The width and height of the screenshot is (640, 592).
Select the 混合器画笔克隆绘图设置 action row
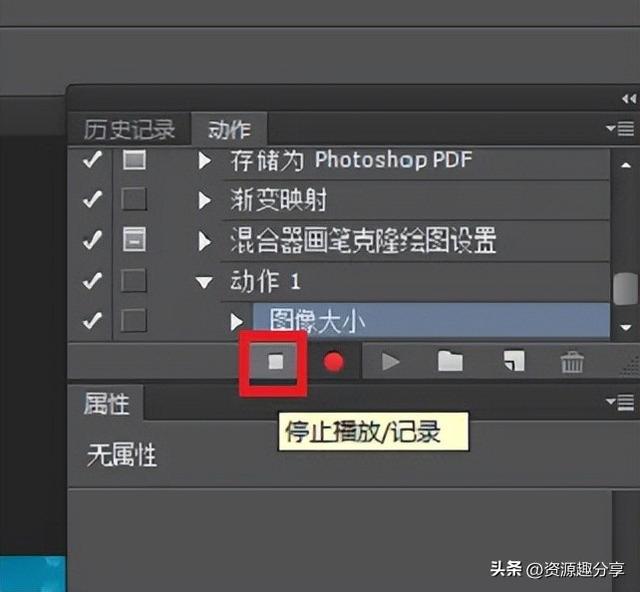pos(416,241)
